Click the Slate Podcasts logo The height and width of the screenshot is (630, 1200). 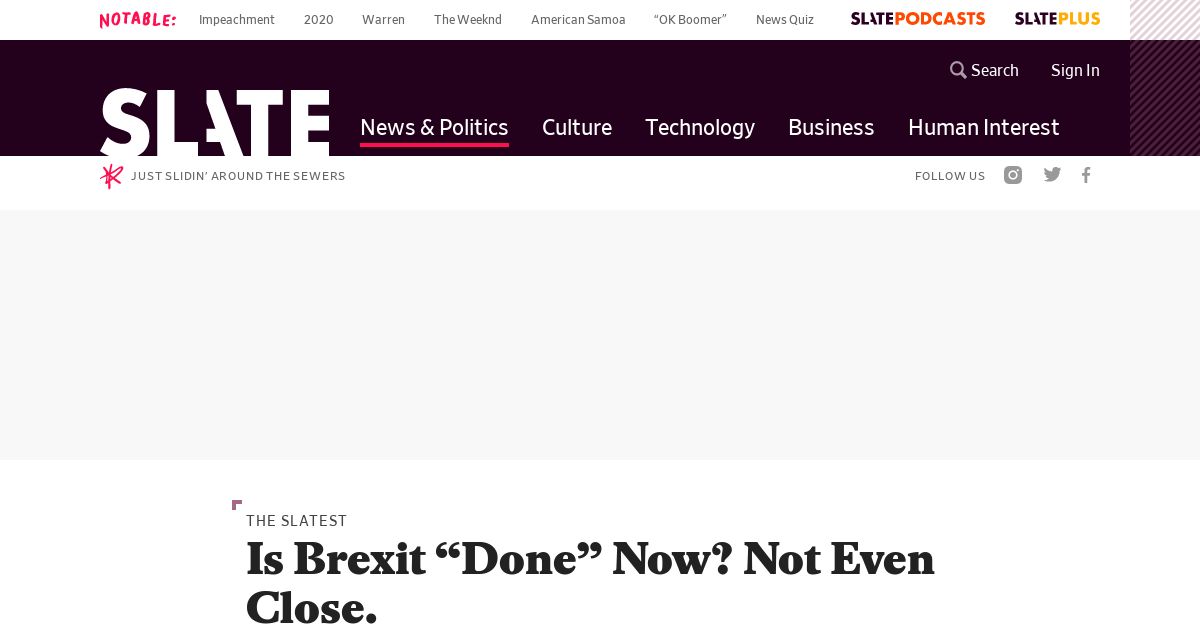click(x=917, y=19)
